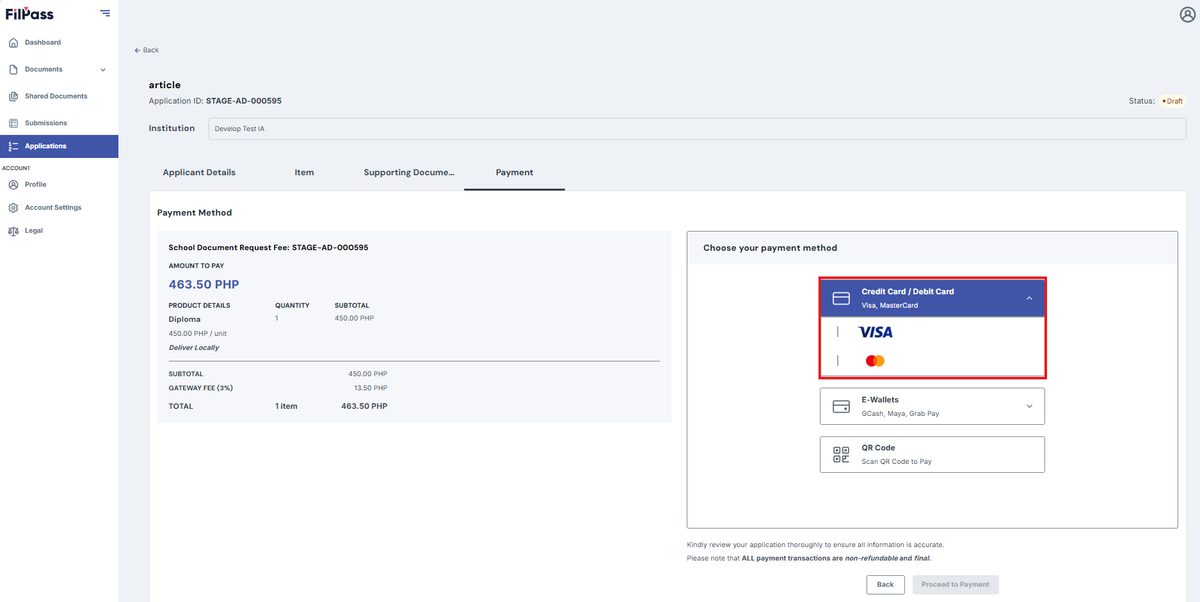Click the Account Settings gear icon
This screenshot has height=602, width=1200.
point(13,208)
